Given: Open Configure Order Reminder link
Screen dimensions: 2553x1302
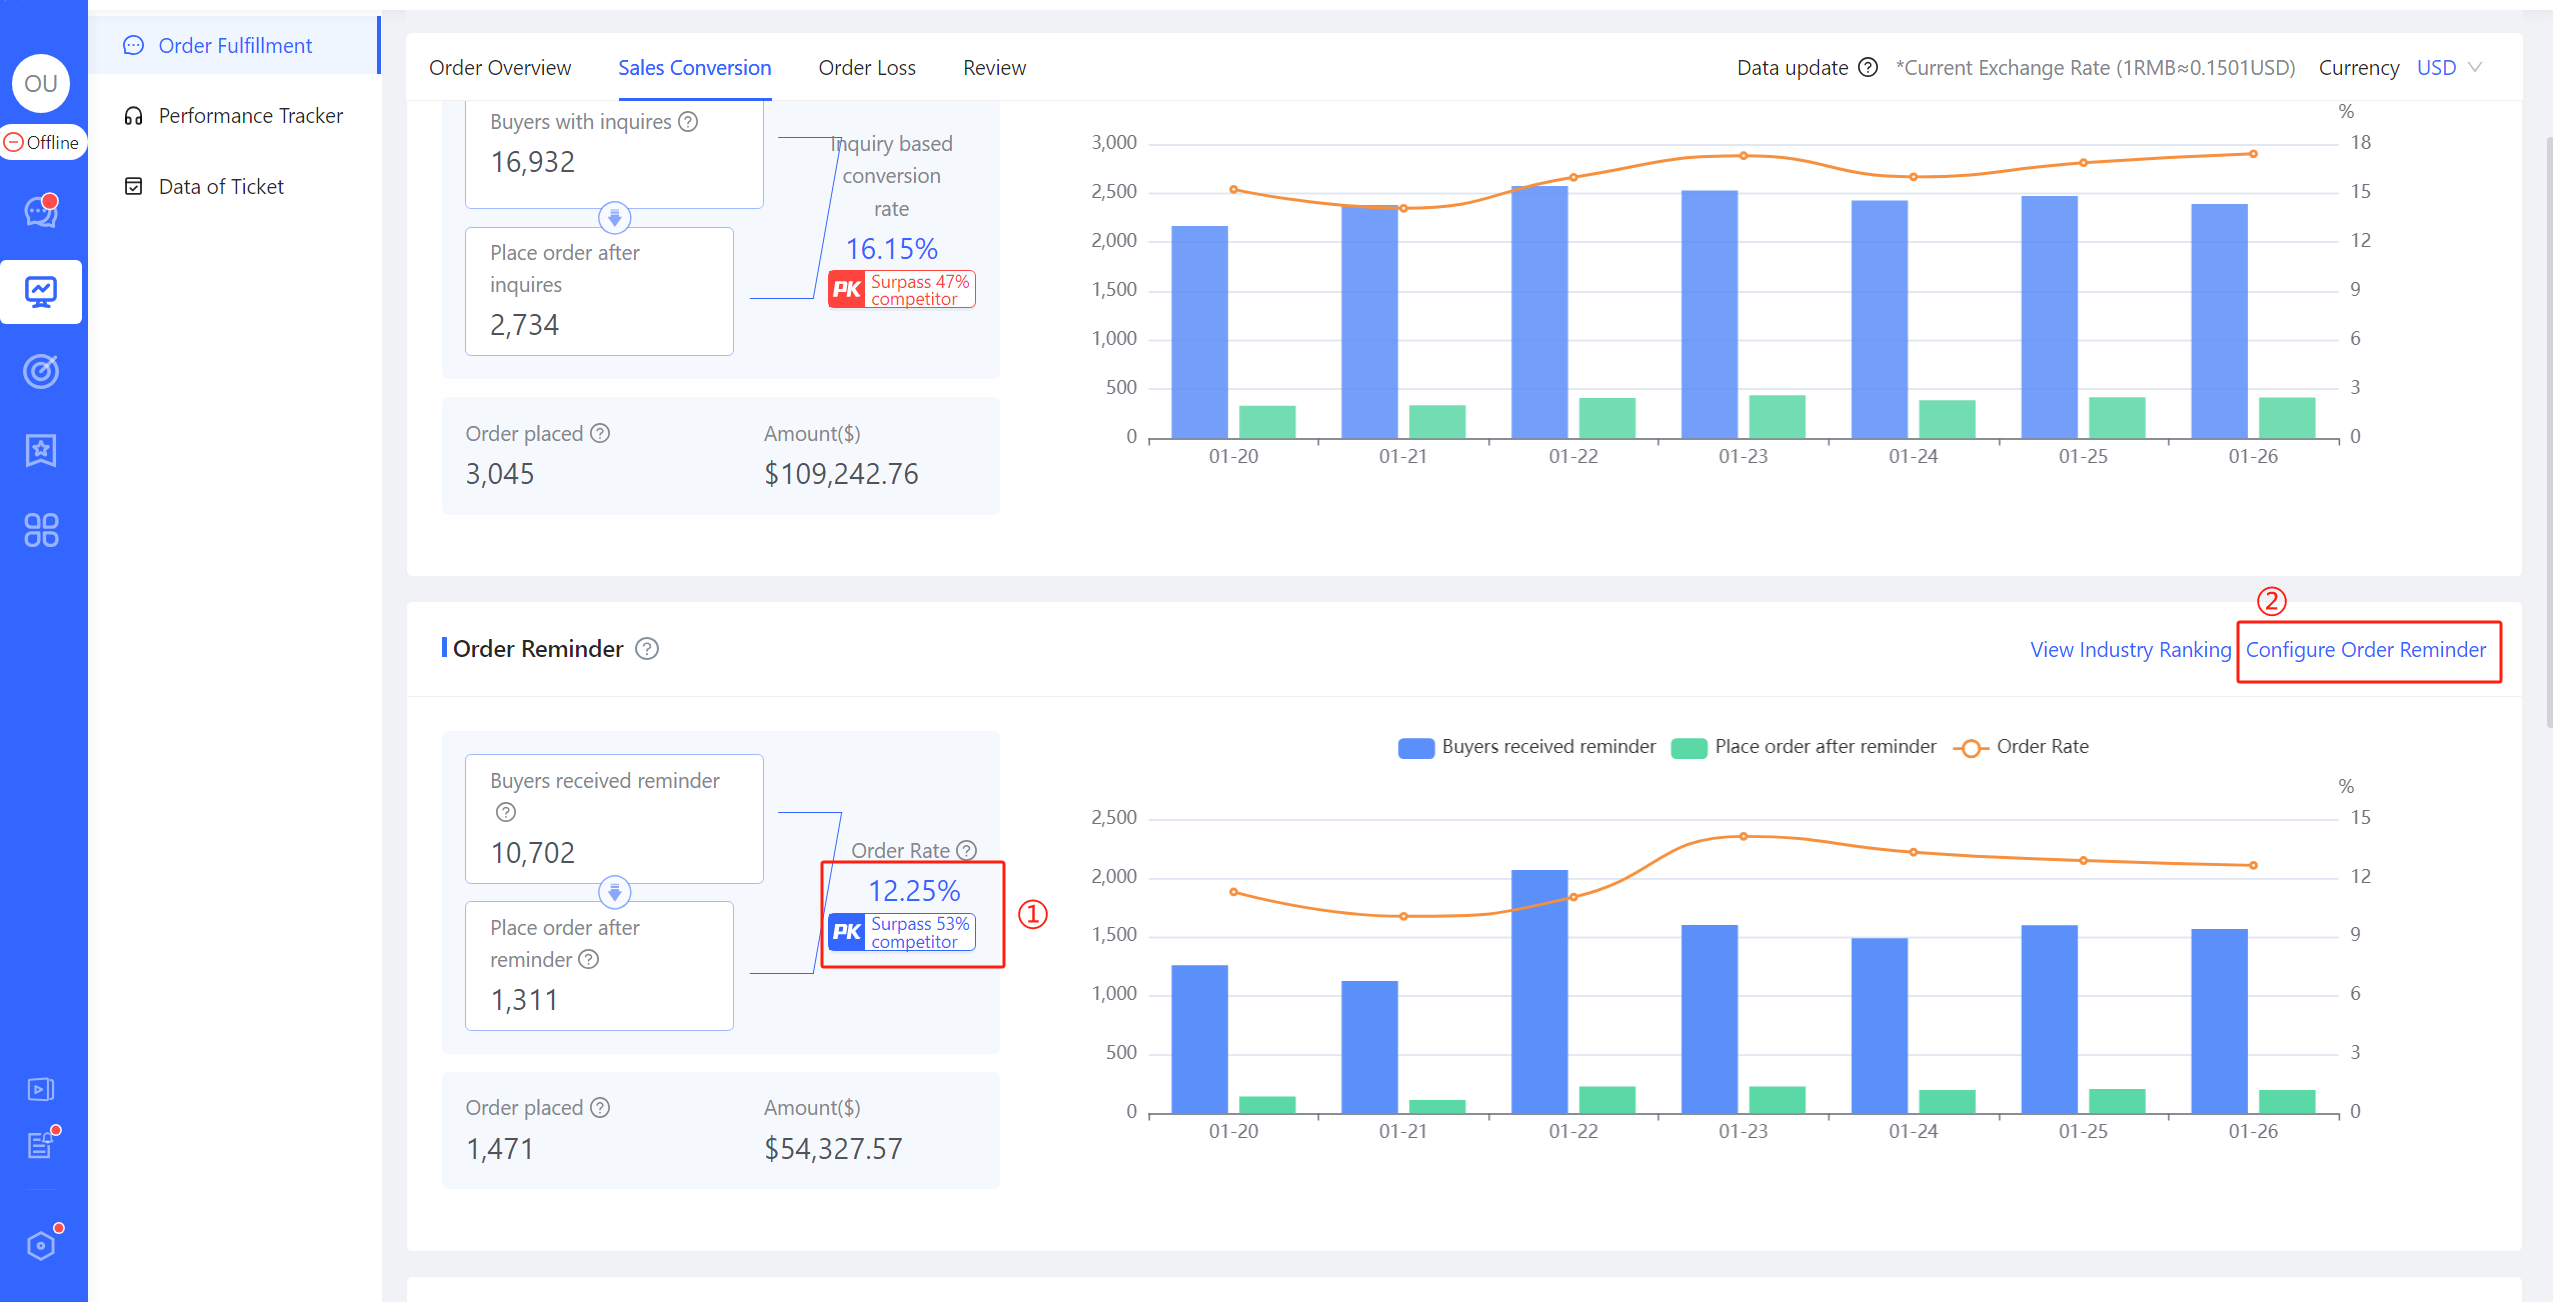Looking at the screenshot, I should [2365, 649].
